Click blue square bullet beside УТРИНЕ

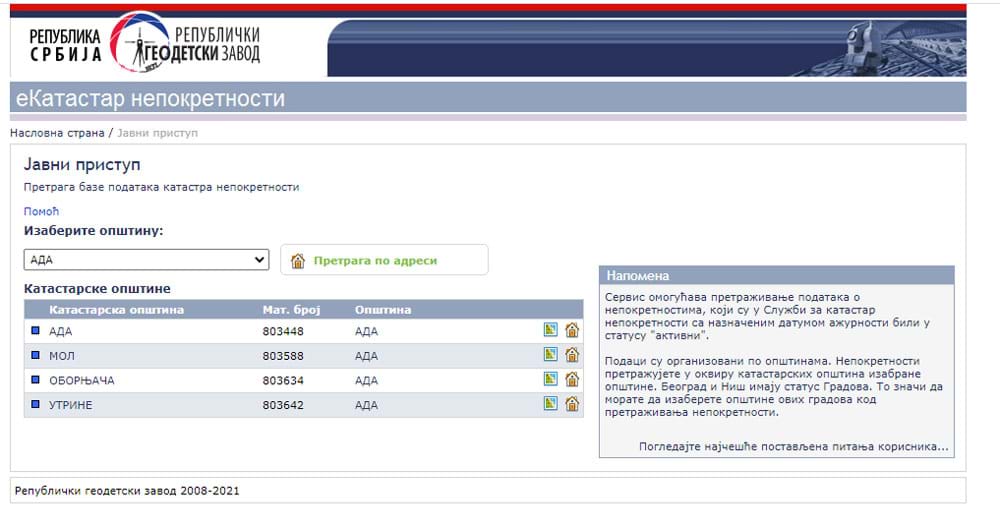point(35,404)
